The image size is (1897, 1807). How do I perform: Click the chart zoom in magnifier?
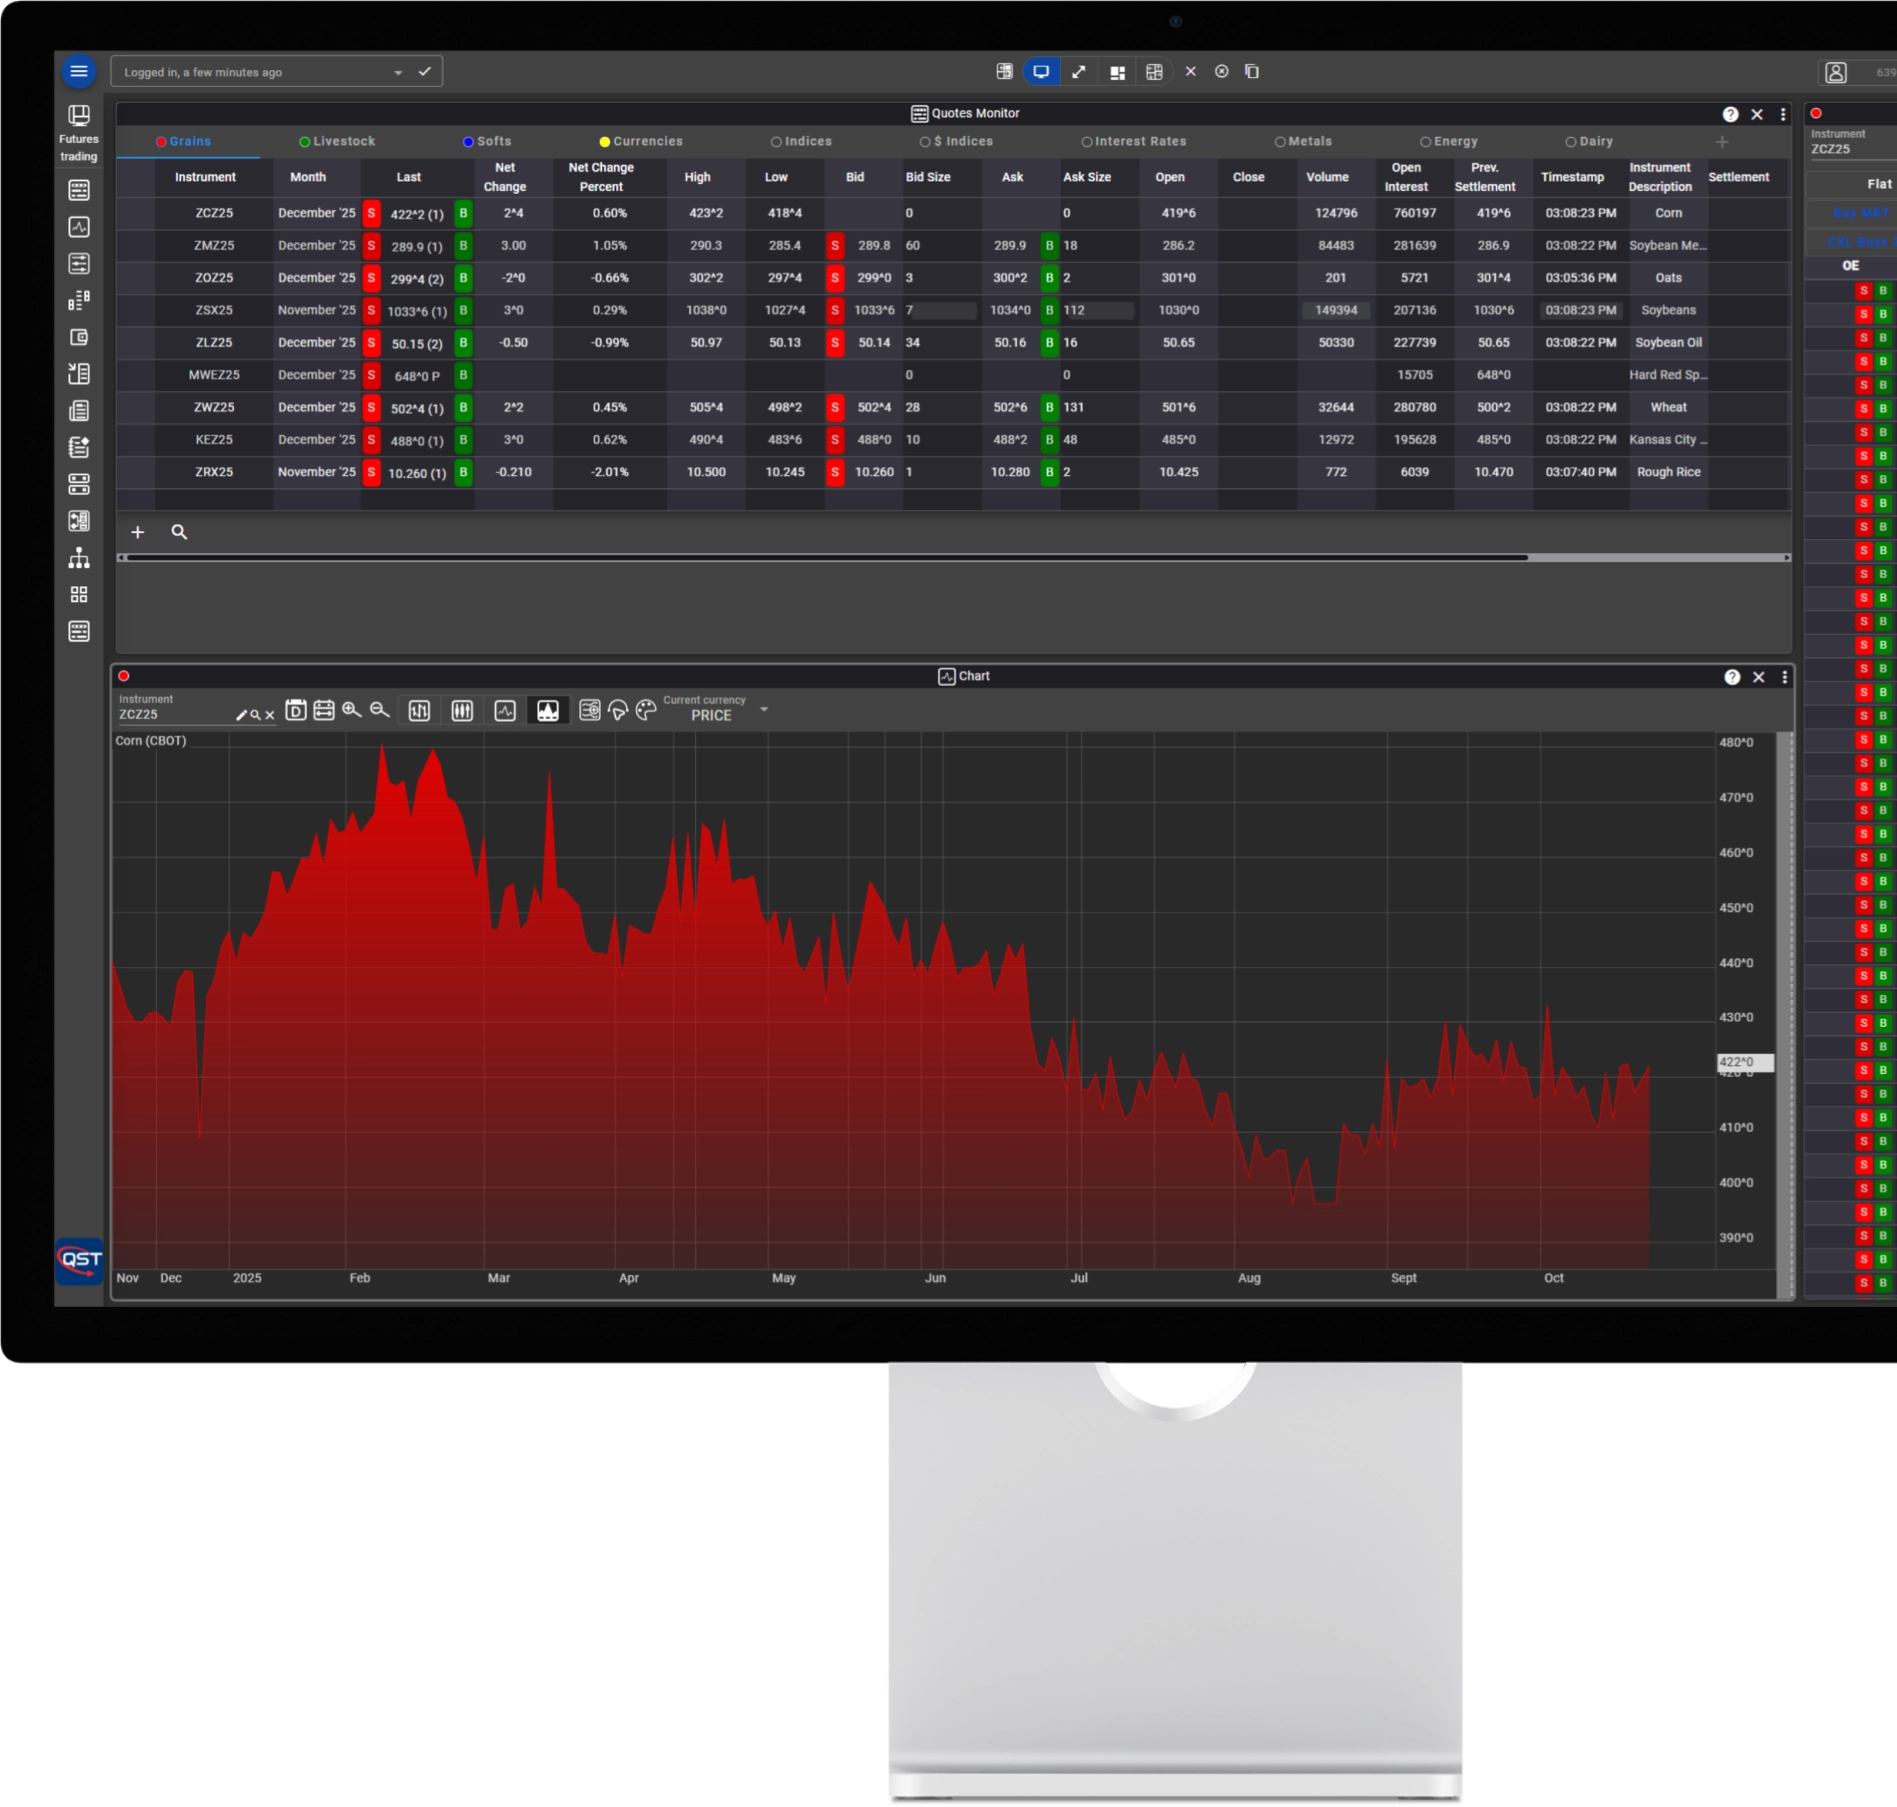coord(351,710)
